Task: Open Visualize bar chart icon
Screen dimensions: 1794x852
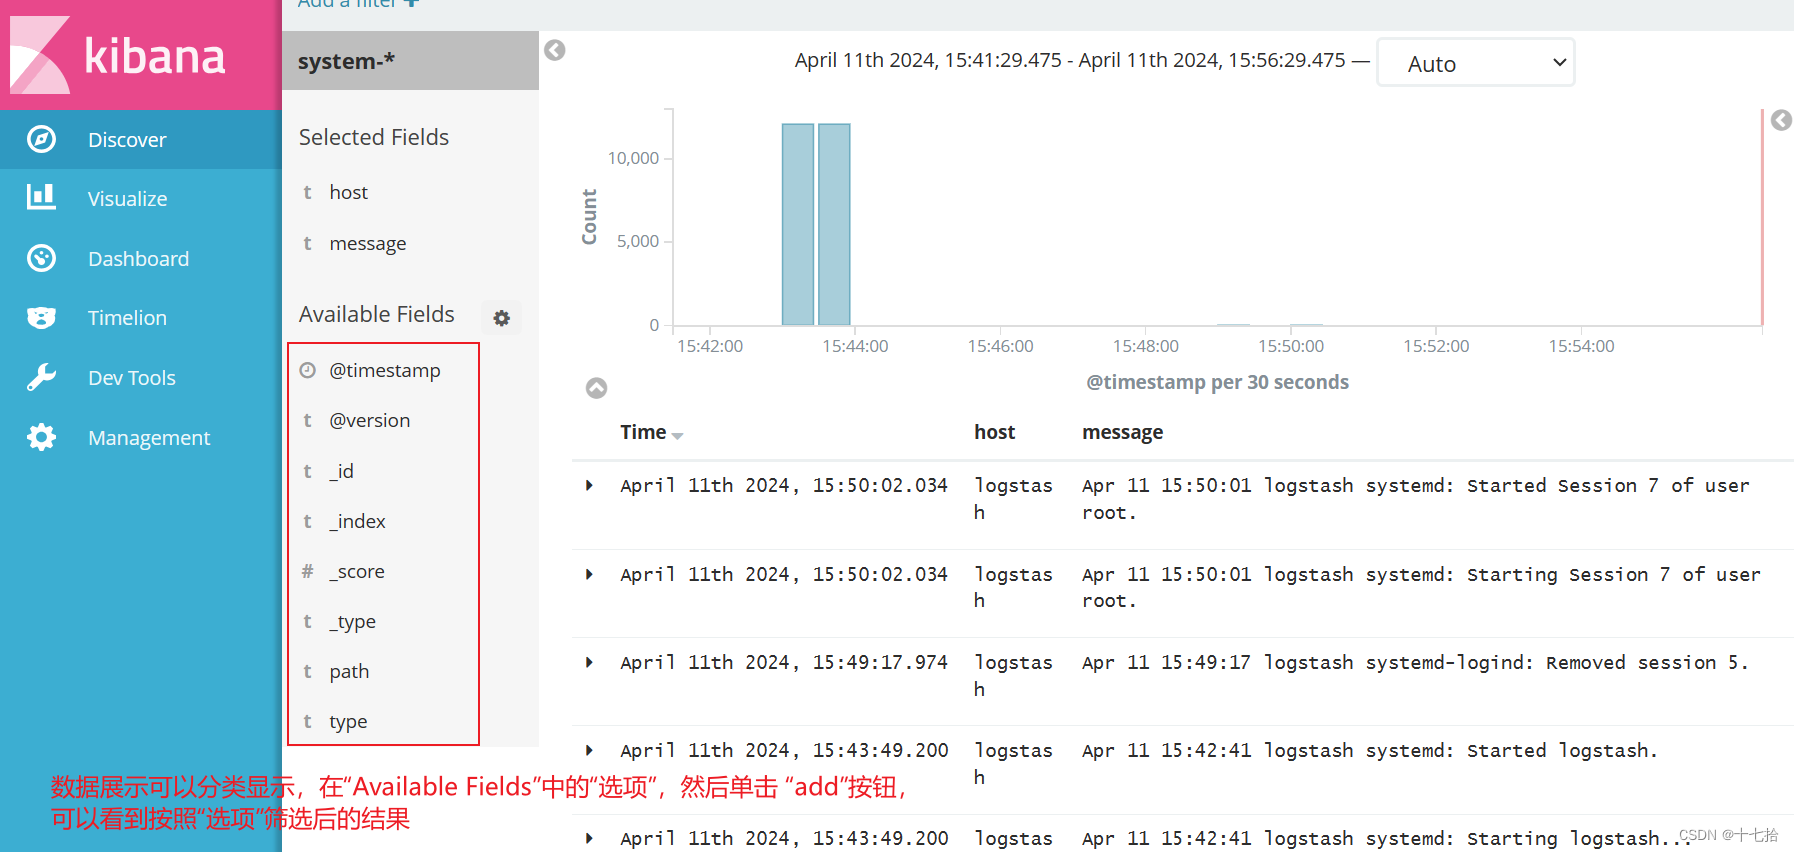Action: pyautogui.click(x=41, y=197)
